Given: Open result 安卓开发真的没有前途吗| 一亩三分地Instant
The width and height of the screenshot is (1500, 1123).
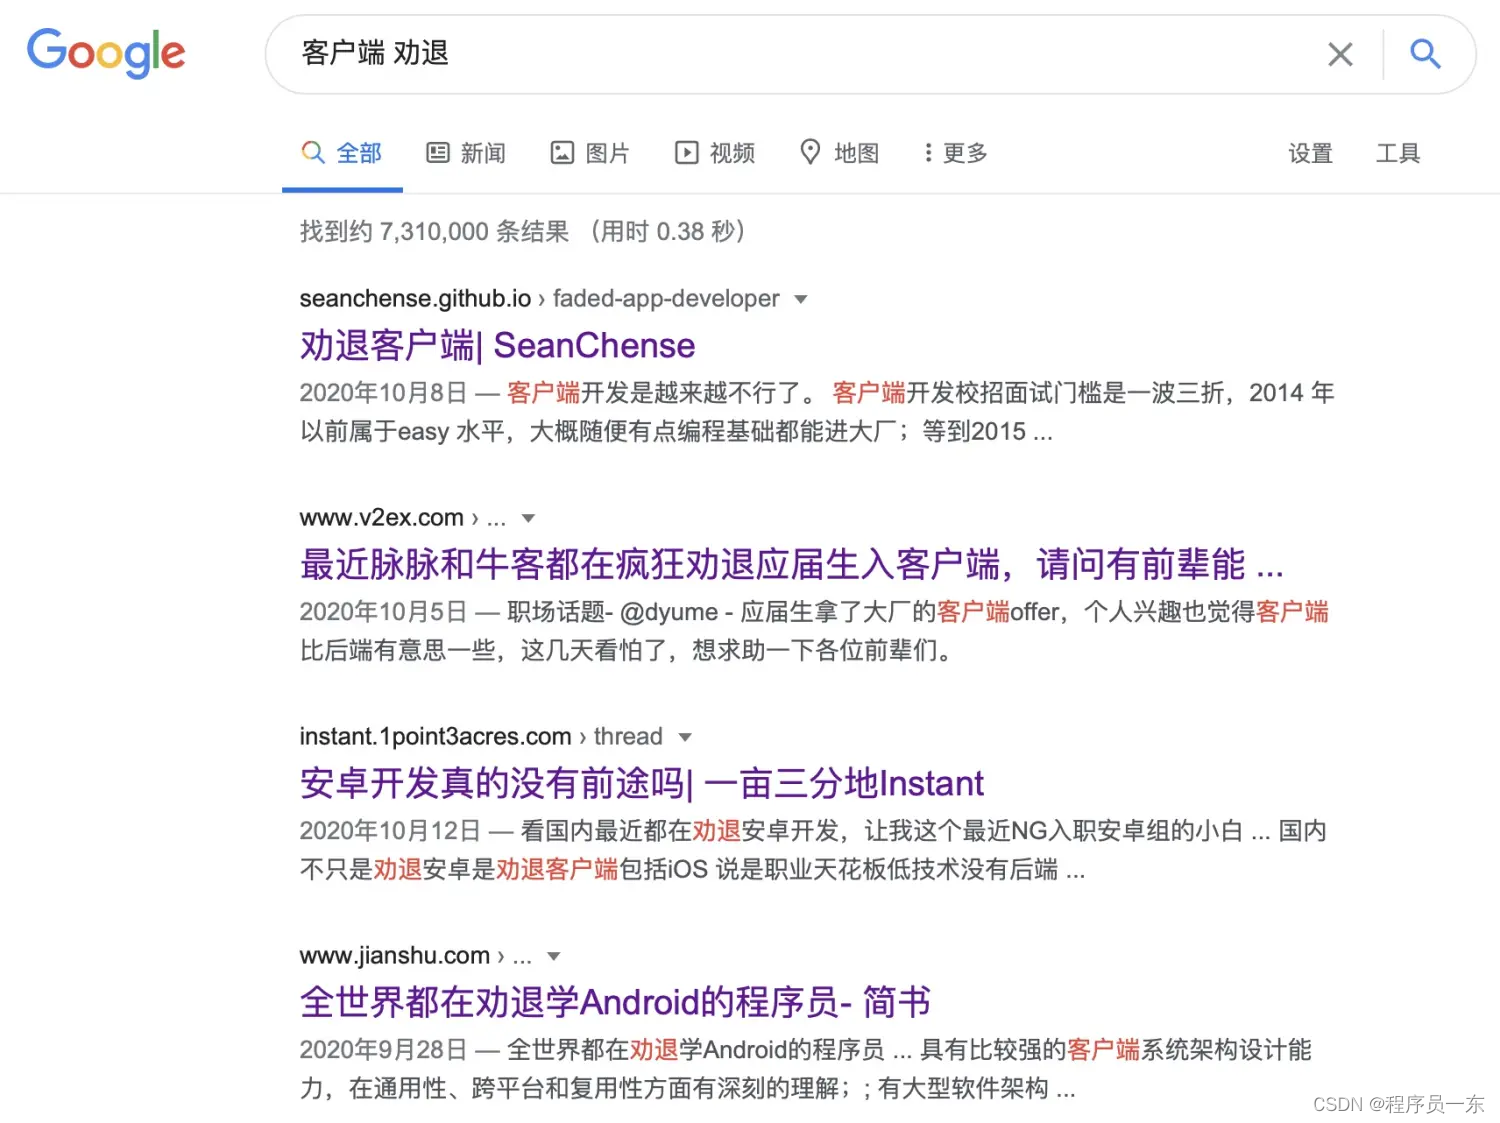Looking at the screenshot, I should pyautogui.click(x=641, y=783).
